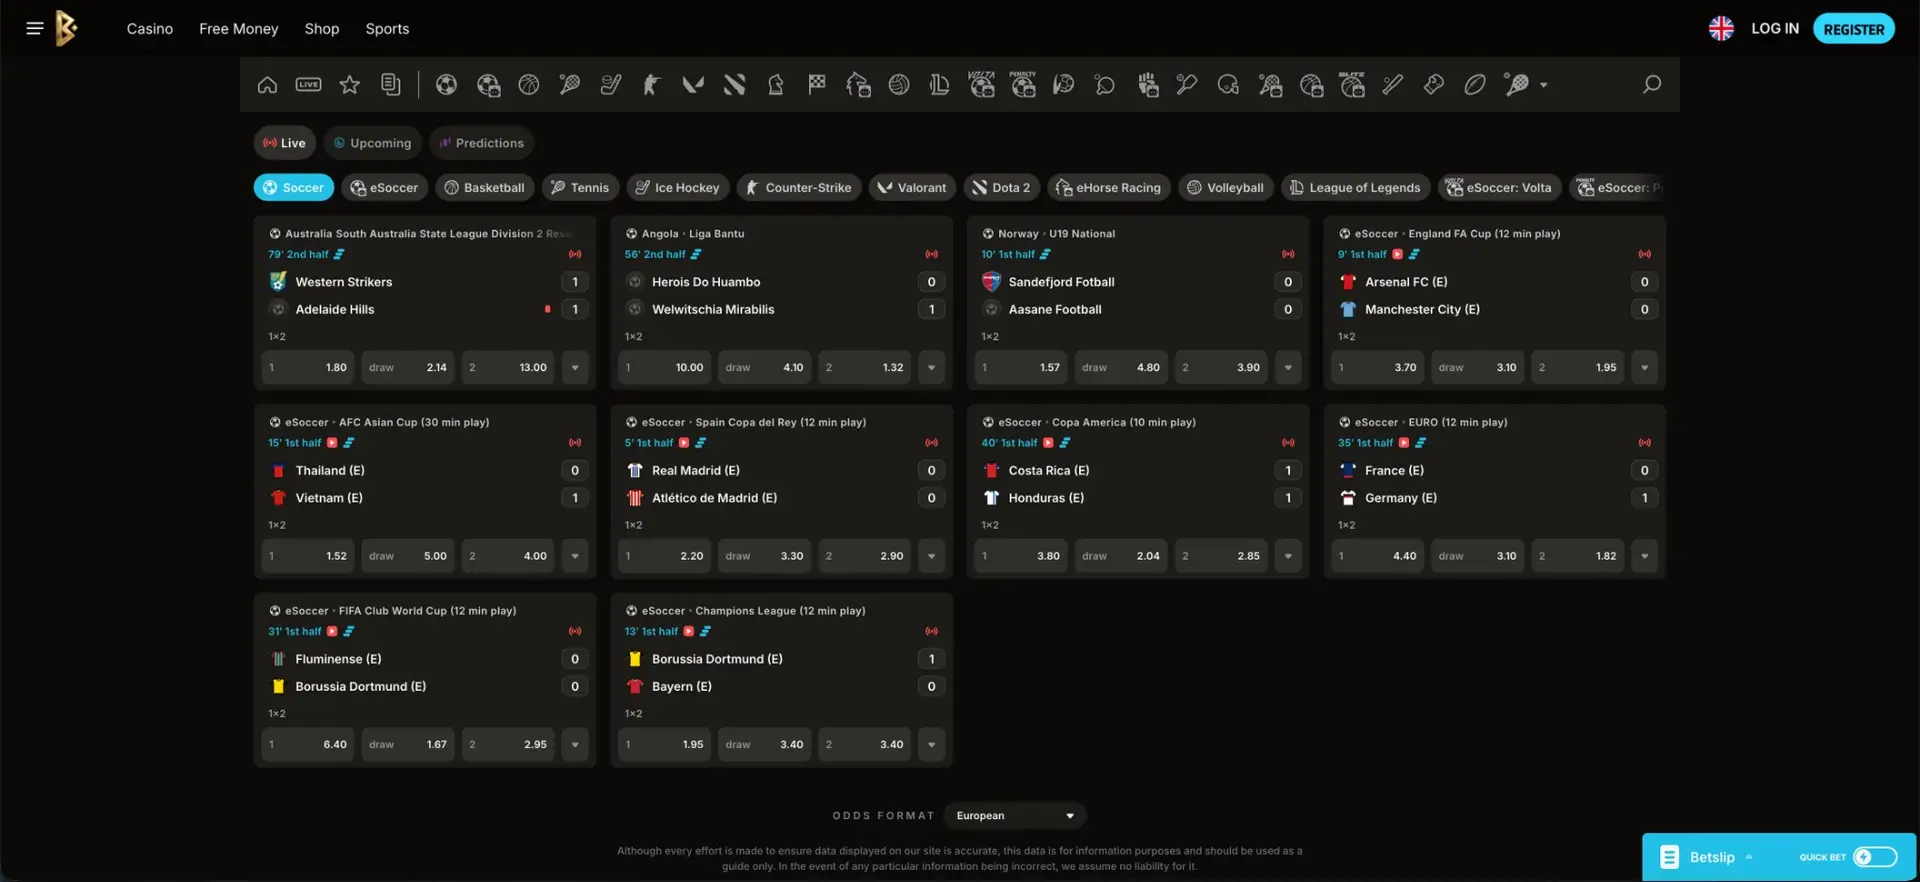Select the League of Legends icon
1920x882 pixels.
[939, 85]
